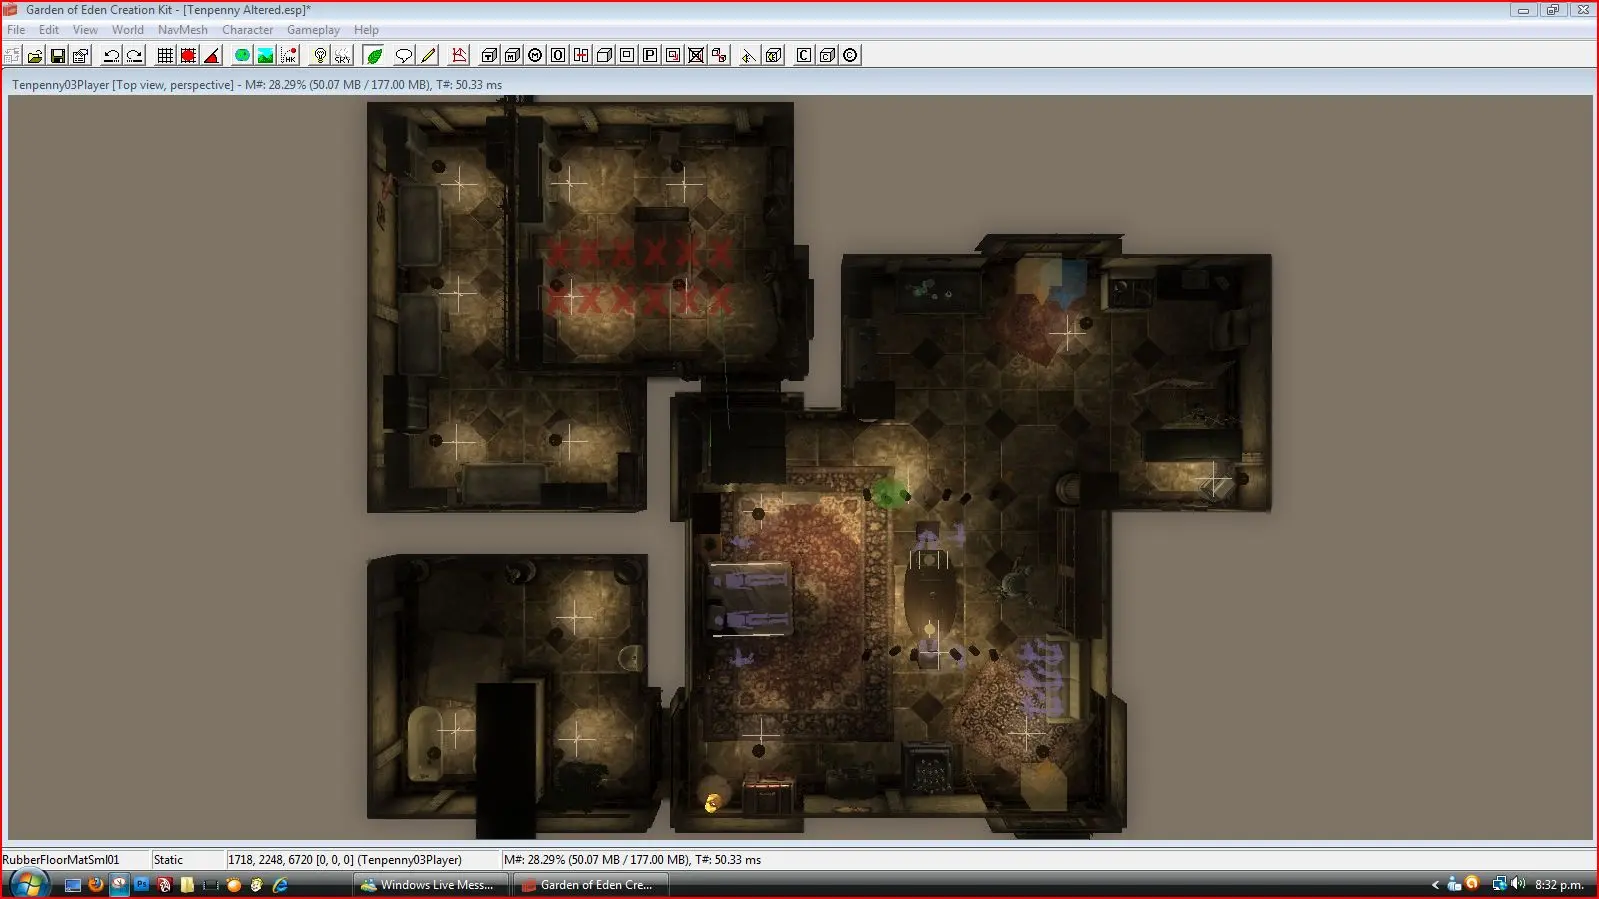This screenshot has width=1599, height=899.
Task: Open the File menu
Action: [16, 30]
